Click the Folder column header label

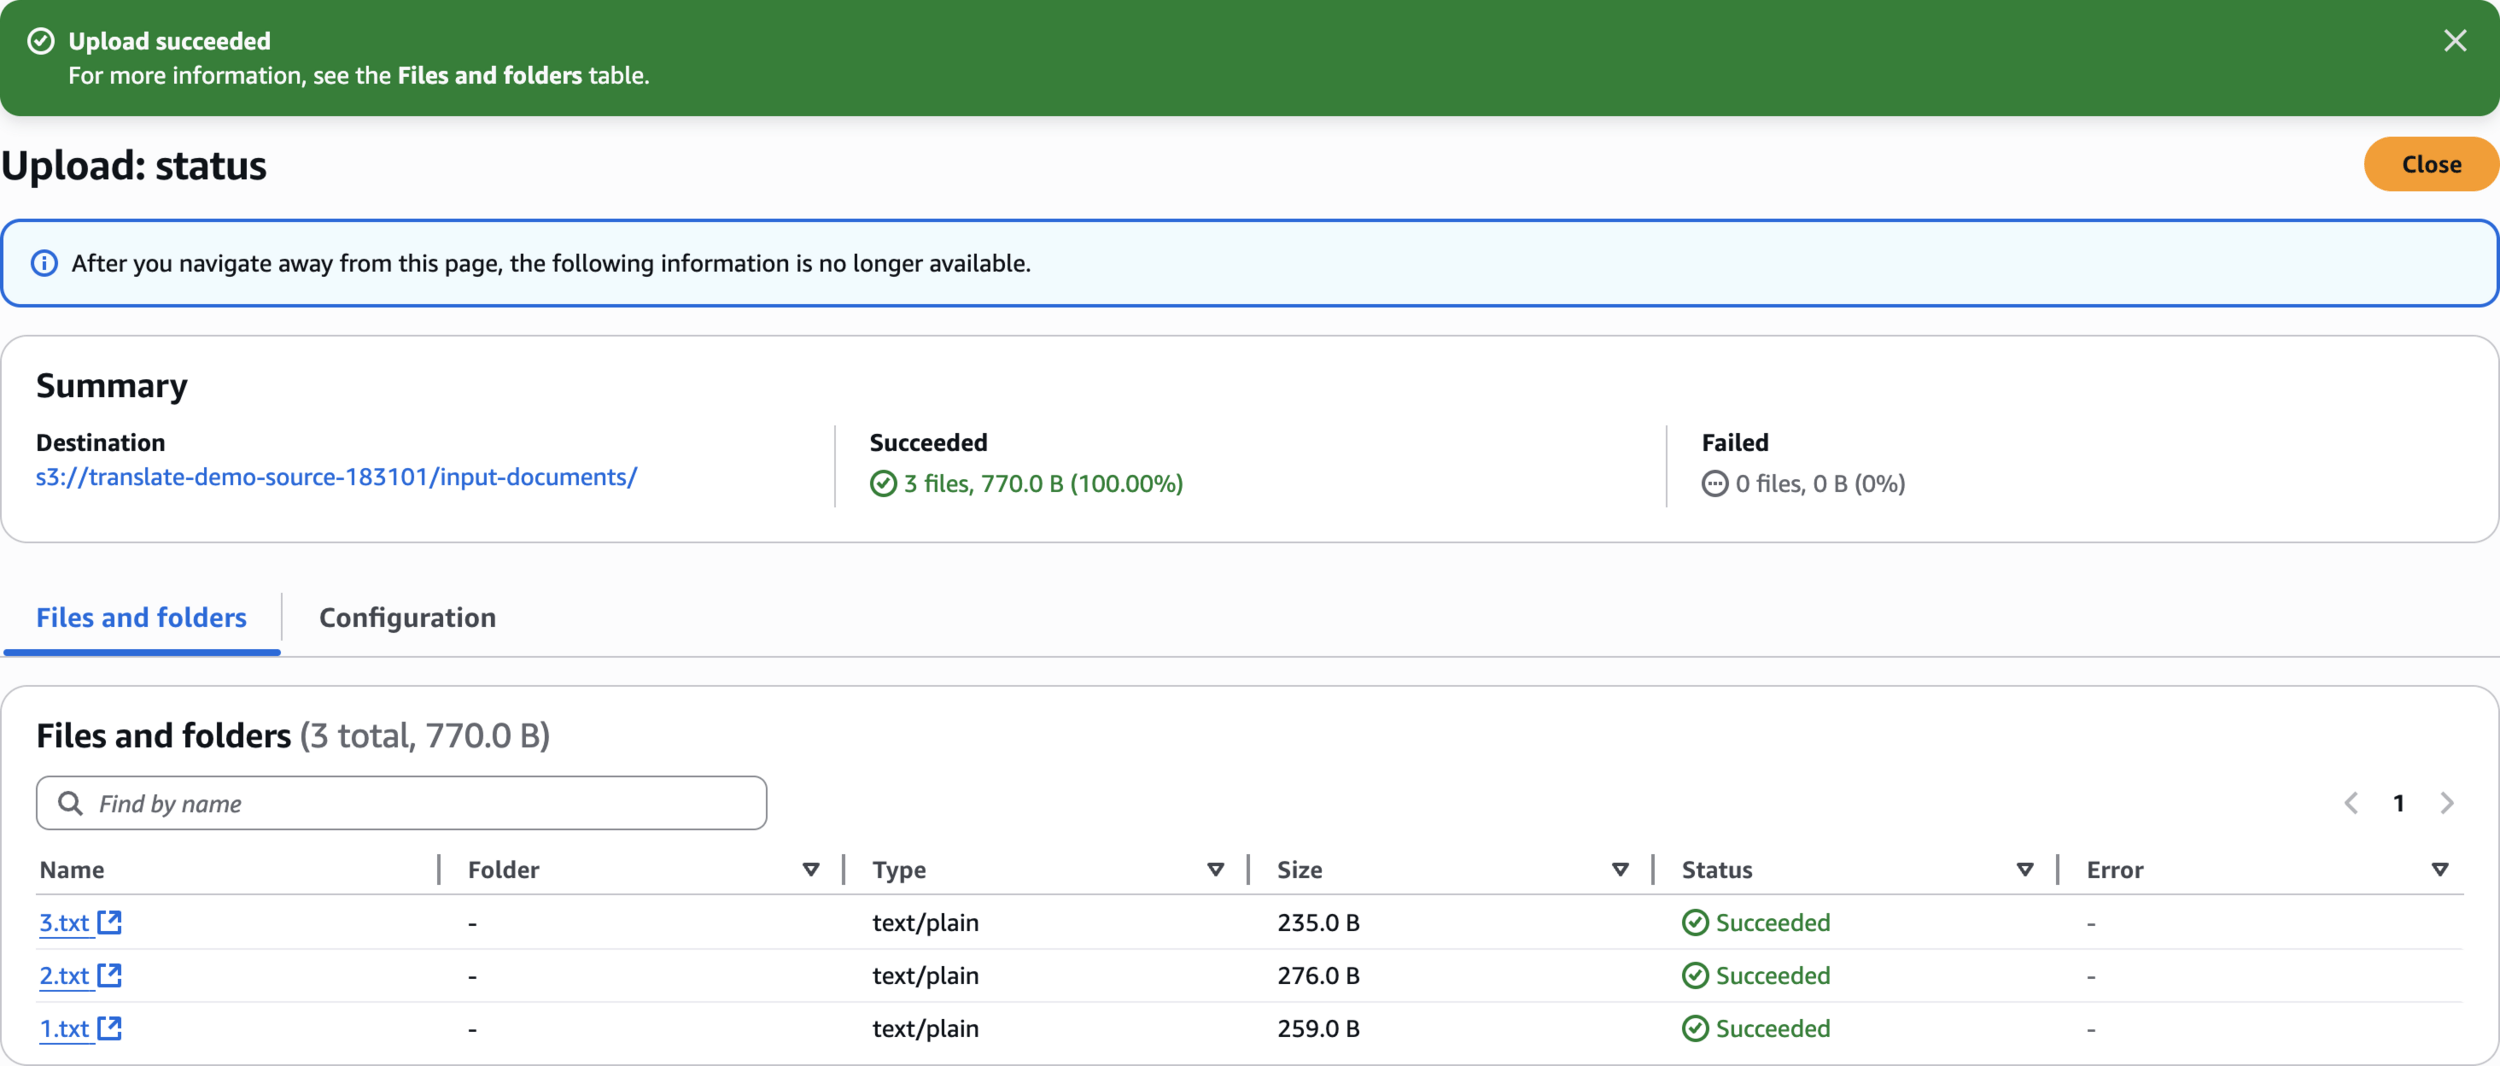(x=504, y=870)
